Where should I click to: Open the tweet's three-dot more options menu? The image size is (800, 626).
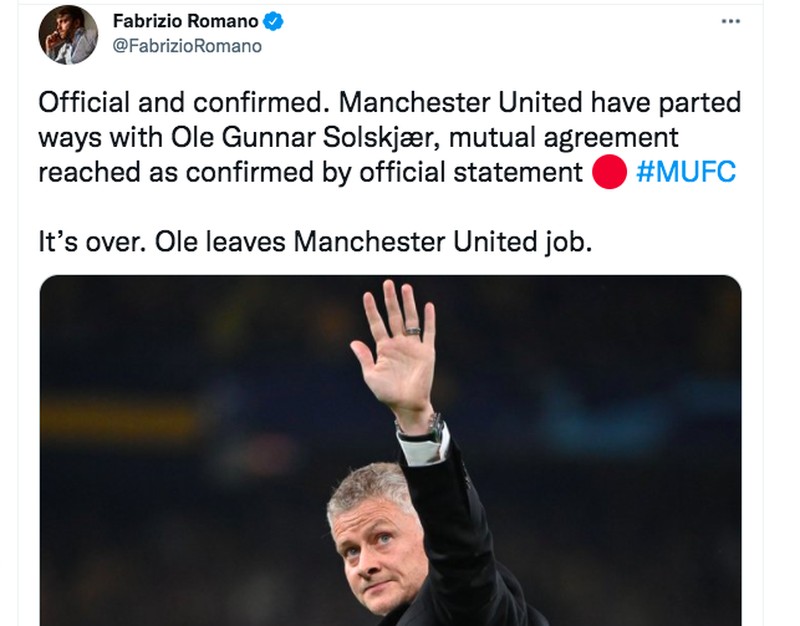click(730, 21)
